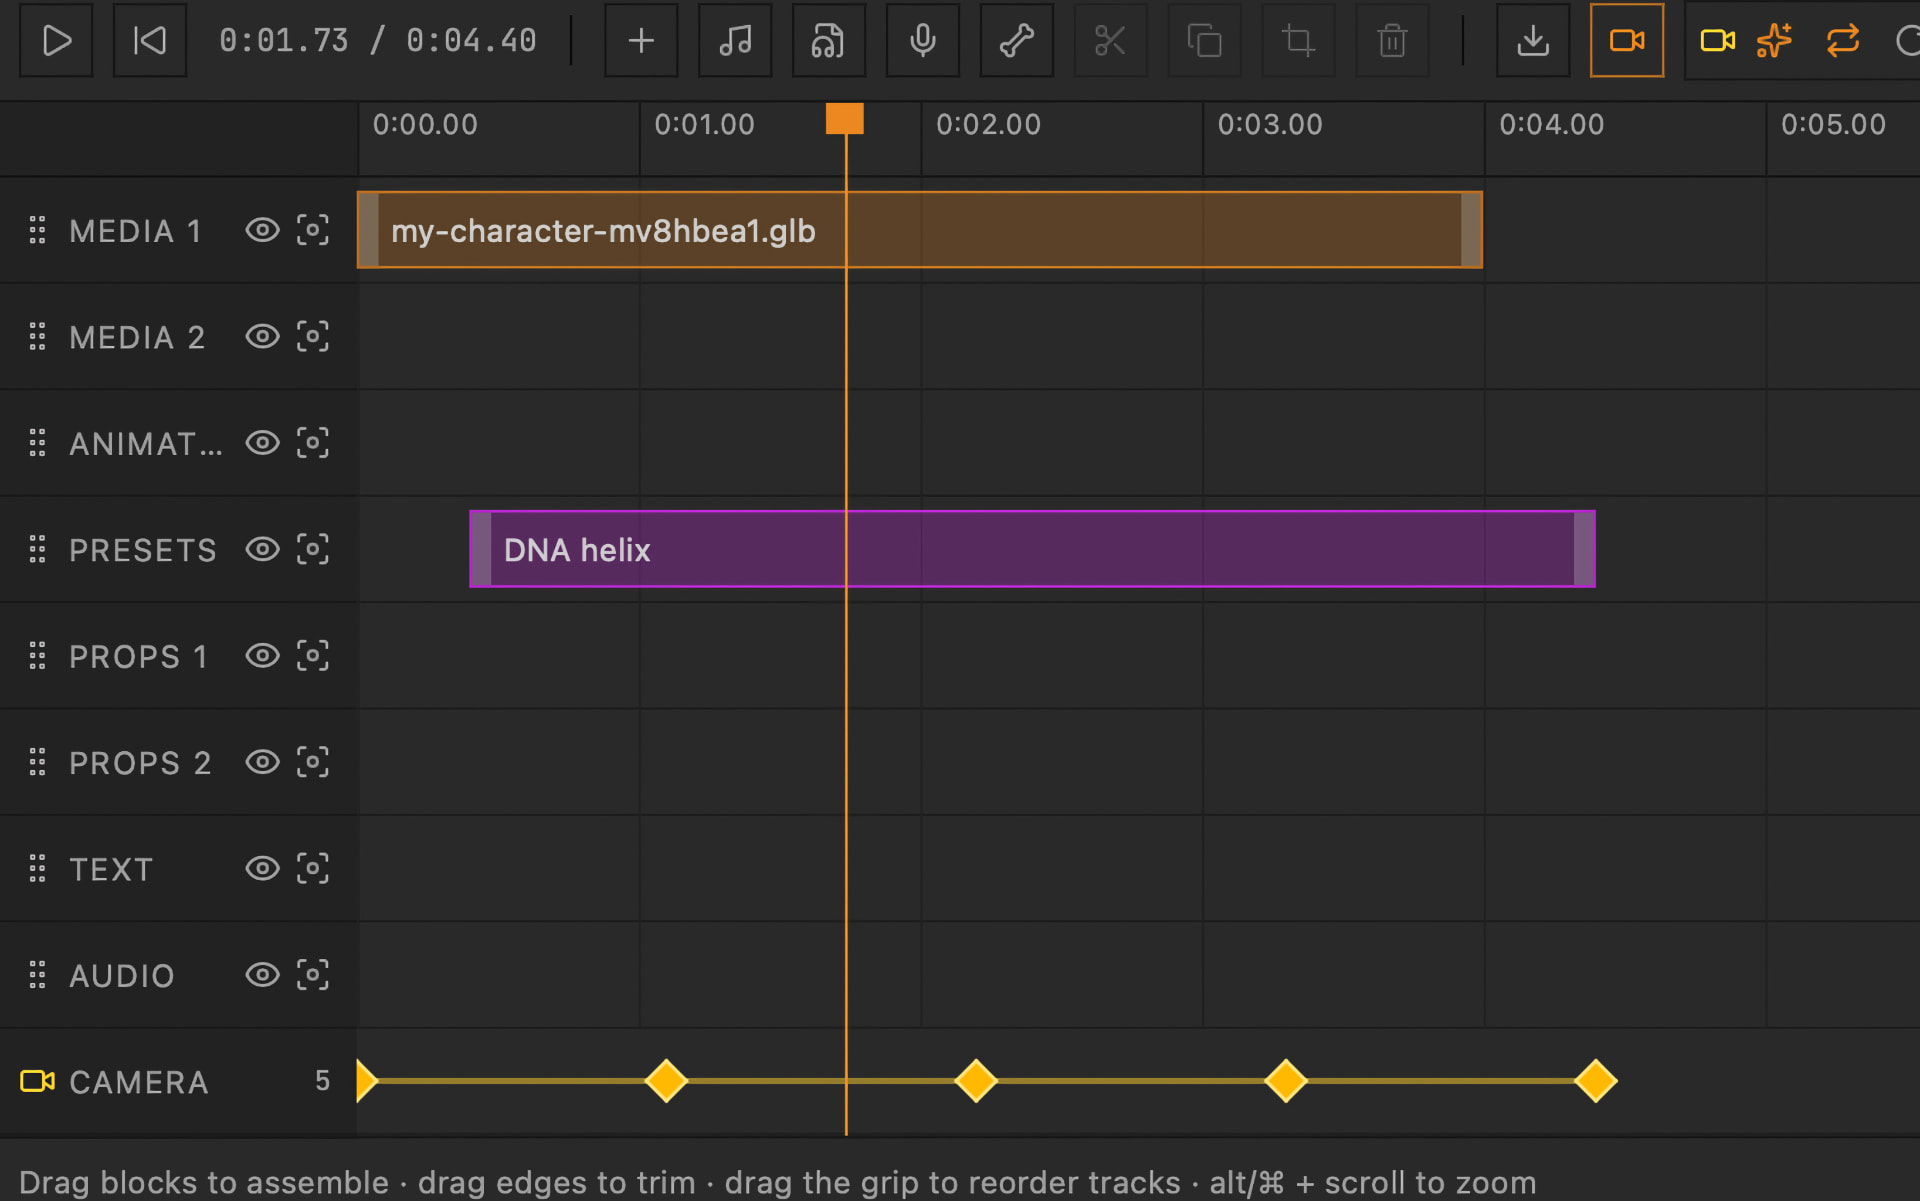
Task: Click the focus icon for PROPS 2
Action: coord(313,762)
